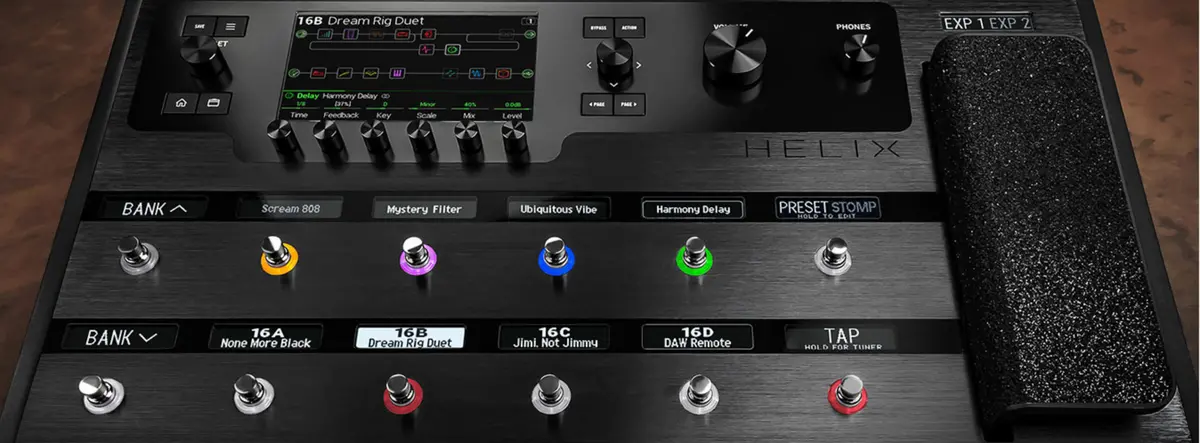Click the BANK up scribble strip label
Screen dimensions: 1200x443
coord(154,209)
